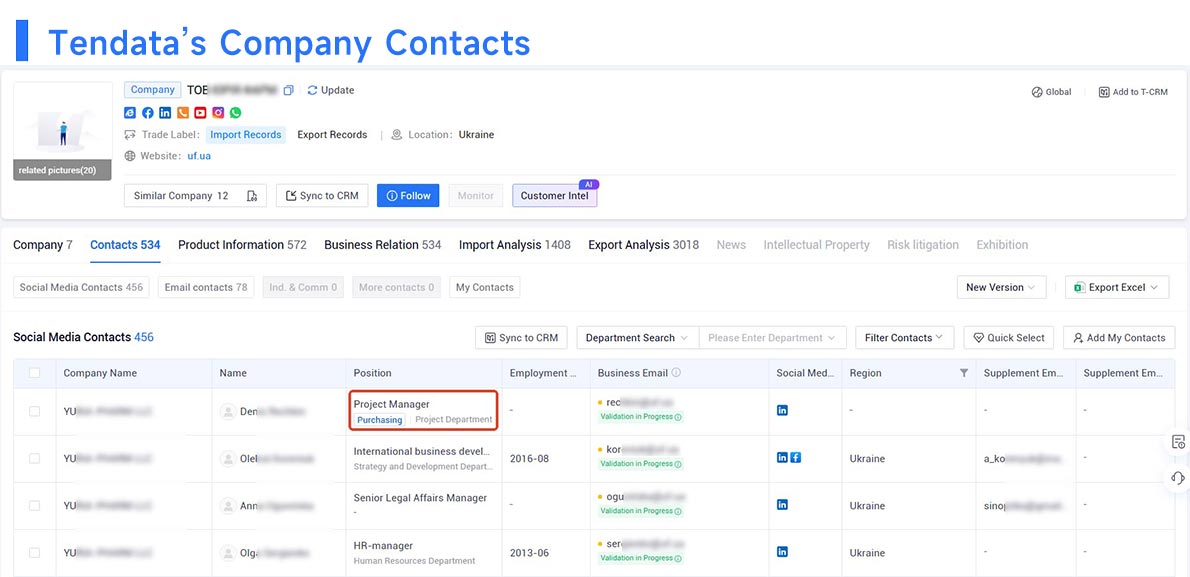
Task: Open the Filter Contacts dropdown
Action: point(904,338)
